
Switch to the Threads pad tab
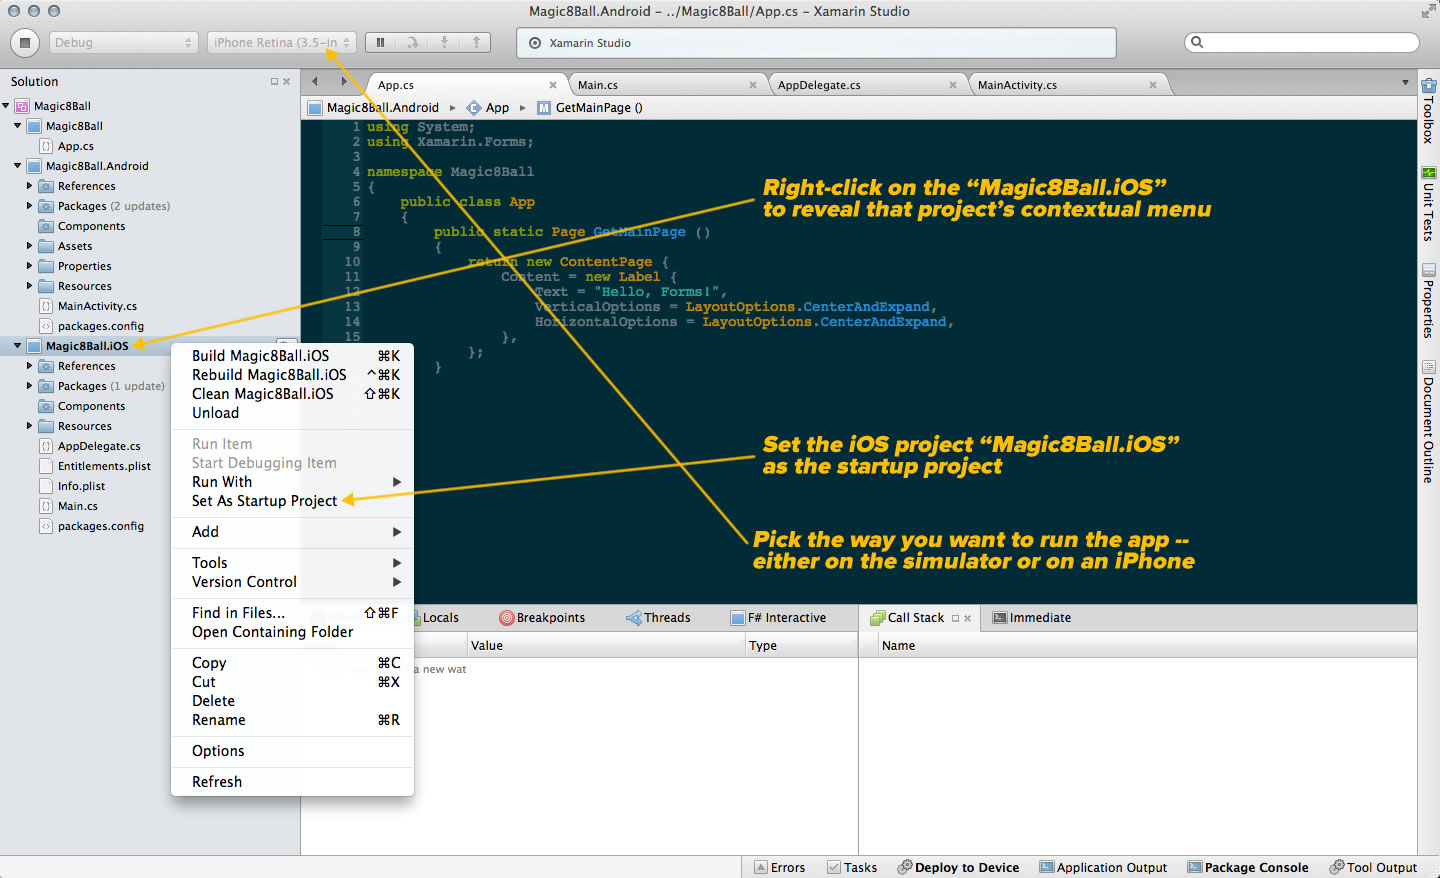click(658, 618)
